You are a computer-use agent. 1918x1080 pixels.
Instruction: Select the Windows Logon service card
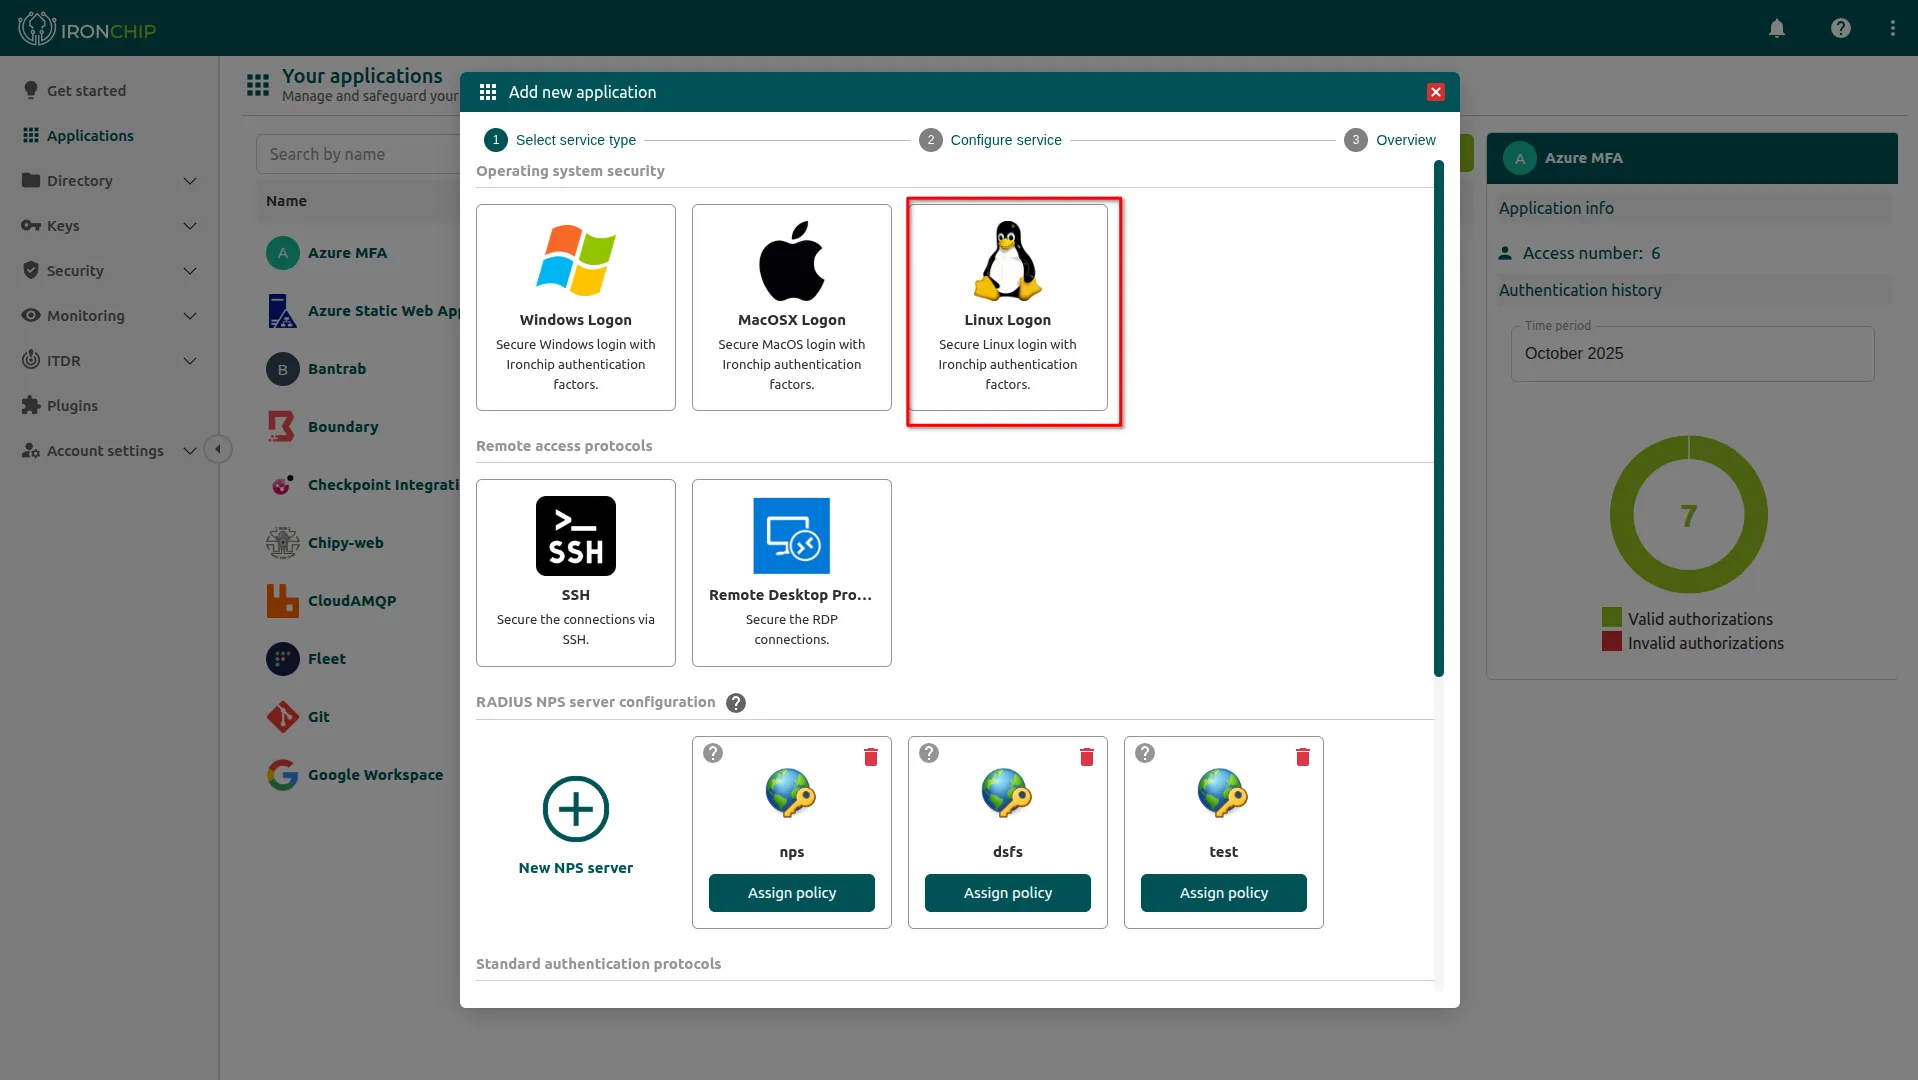575,307
